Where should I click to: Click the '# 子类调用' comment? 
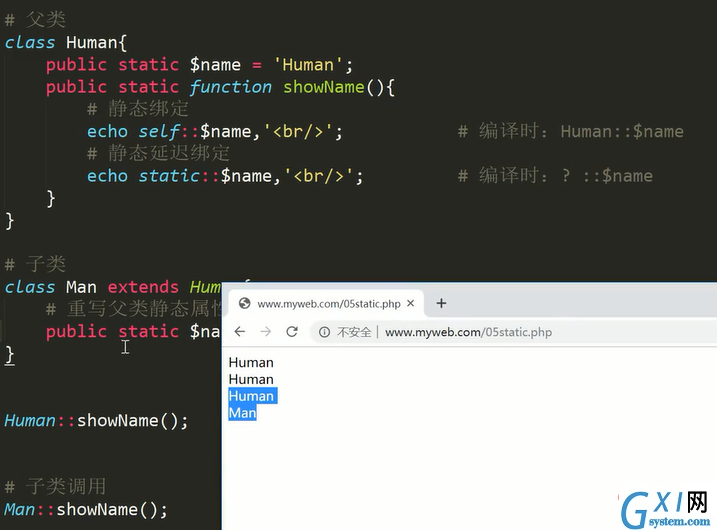[x=55, y=487]
